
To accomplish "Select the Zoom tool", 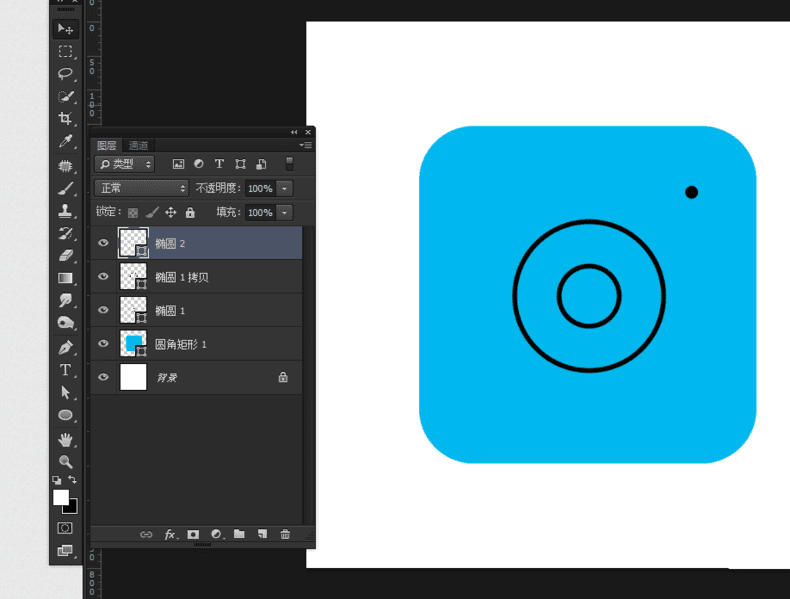I will tap(65, 461).
